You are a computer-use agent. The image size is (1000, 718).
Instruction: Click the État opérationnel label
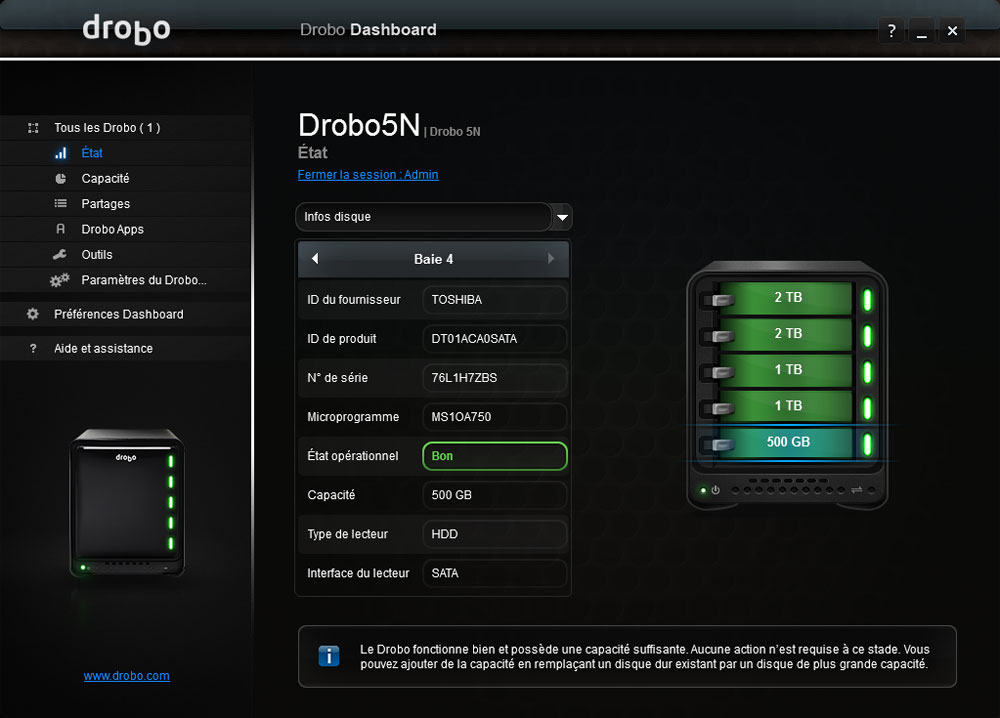tap(353, 456)
